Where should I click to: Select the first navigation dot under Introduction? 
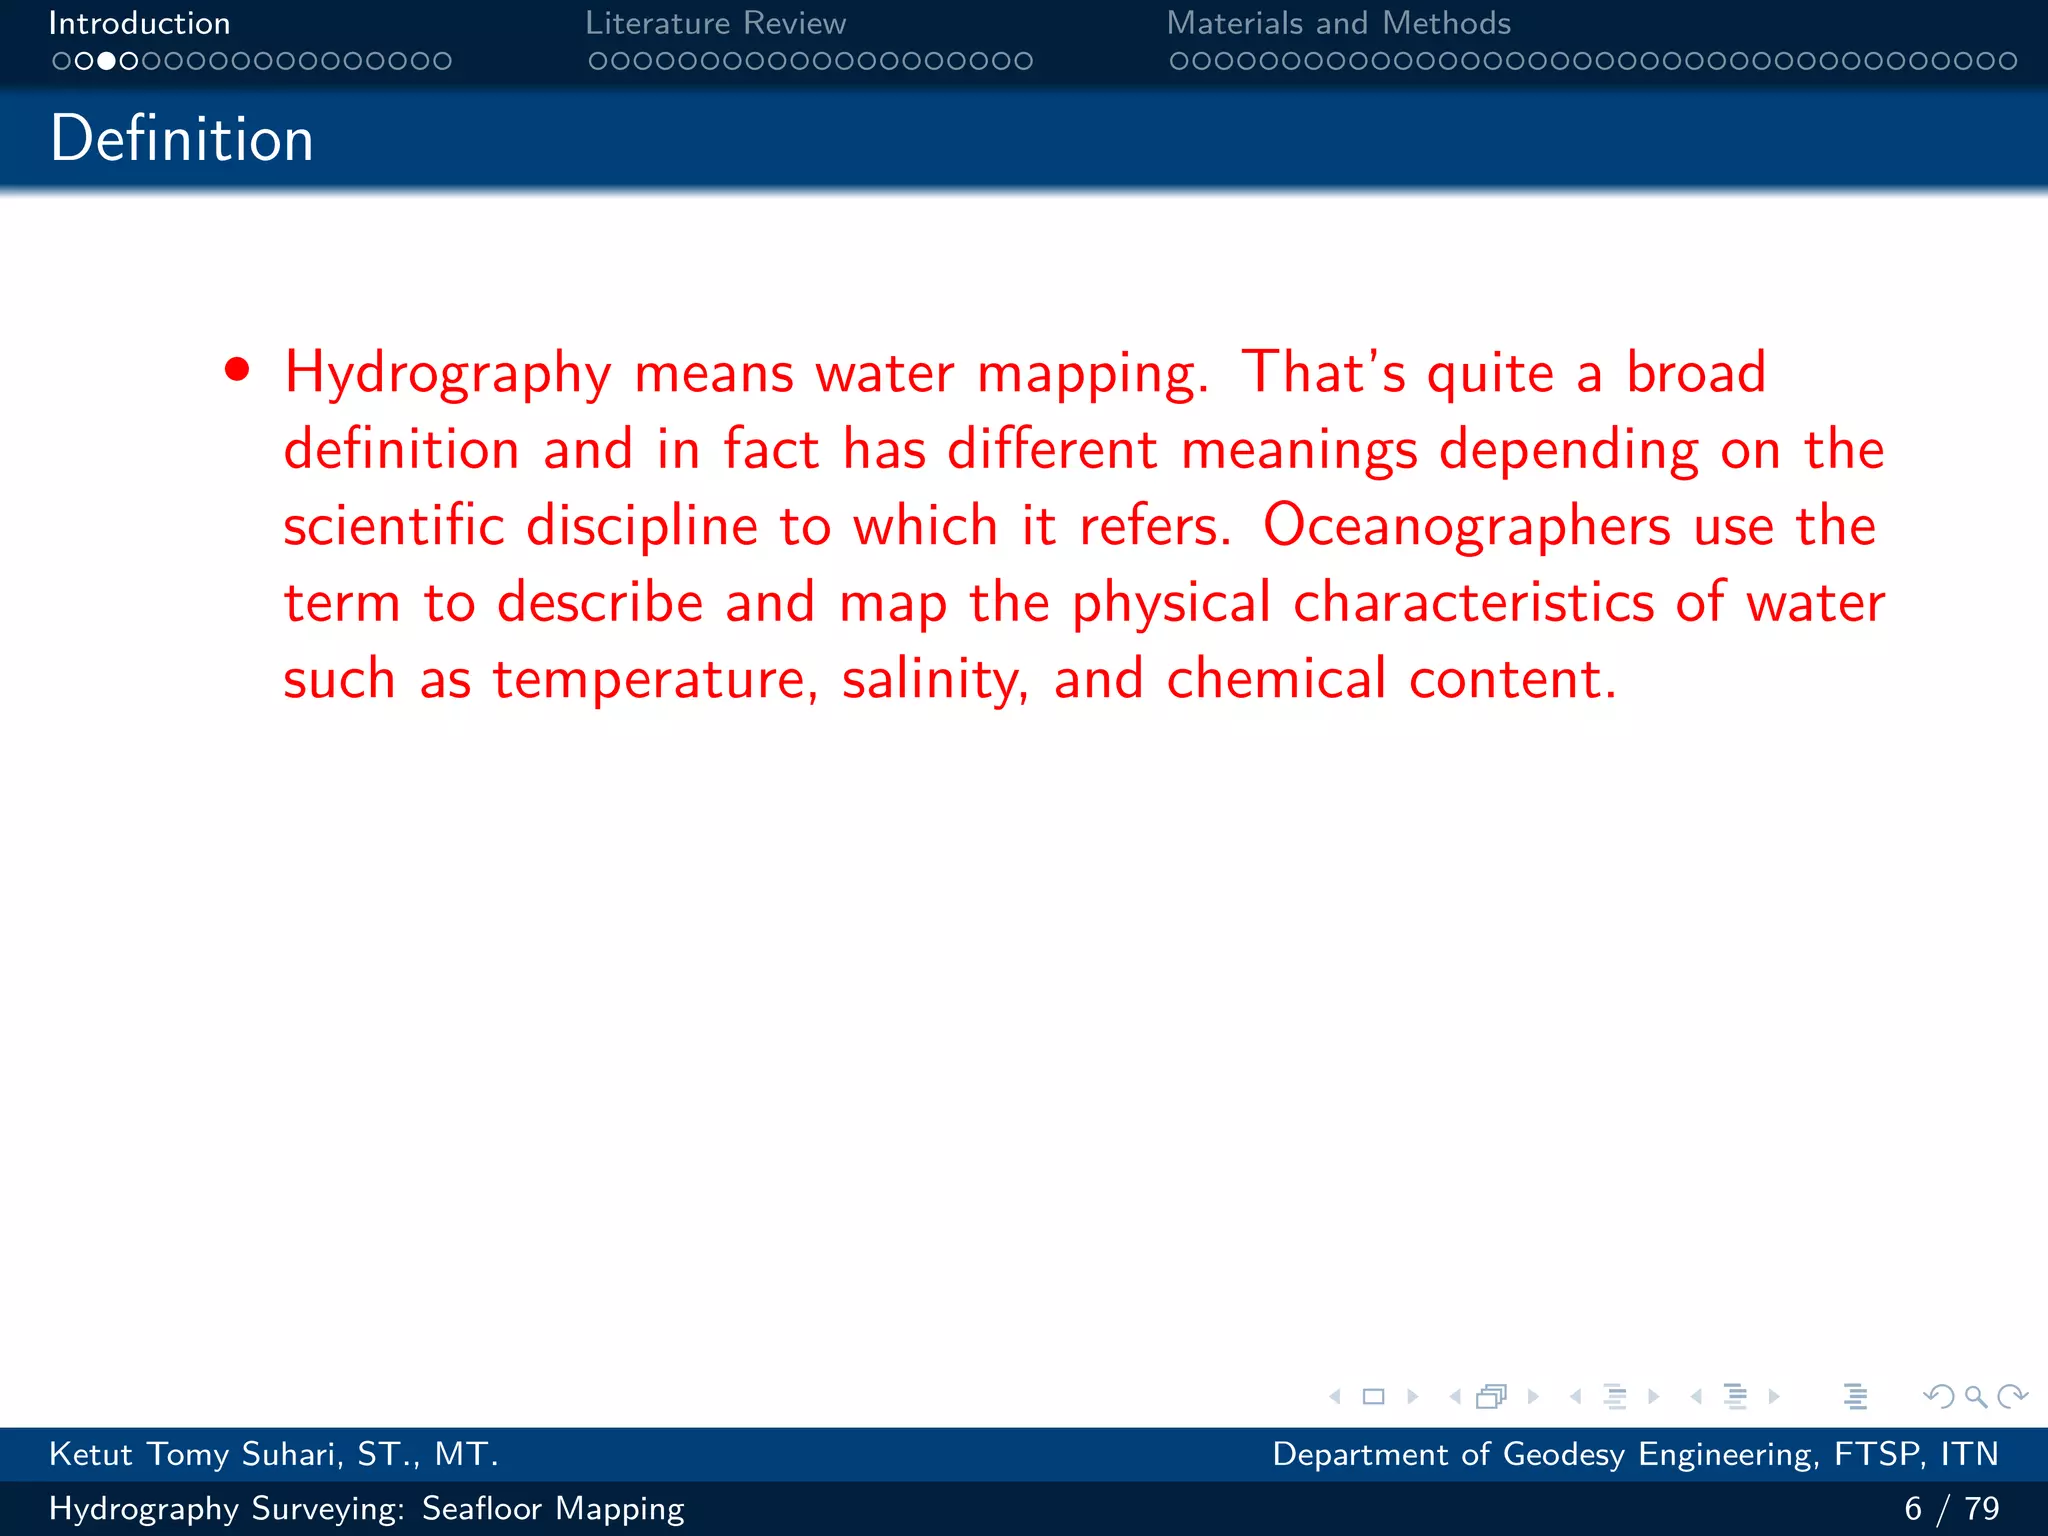[x=61, y=61]
